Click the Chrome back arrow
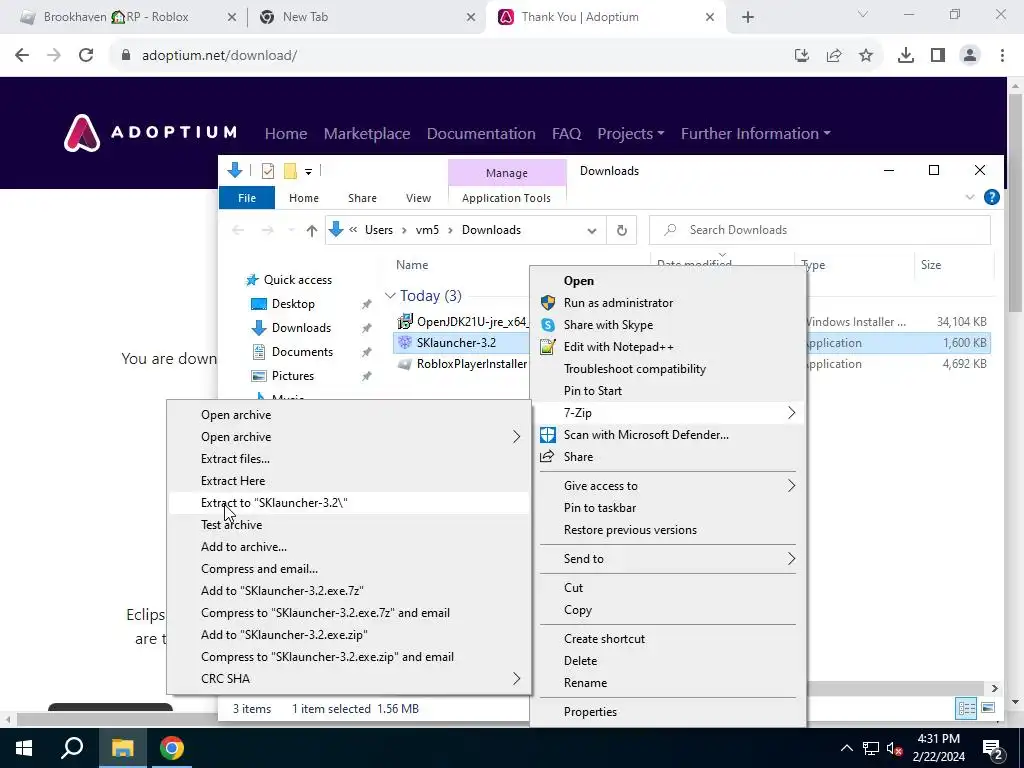Viewport: 1024px width, 768px height. coord(22,56)
